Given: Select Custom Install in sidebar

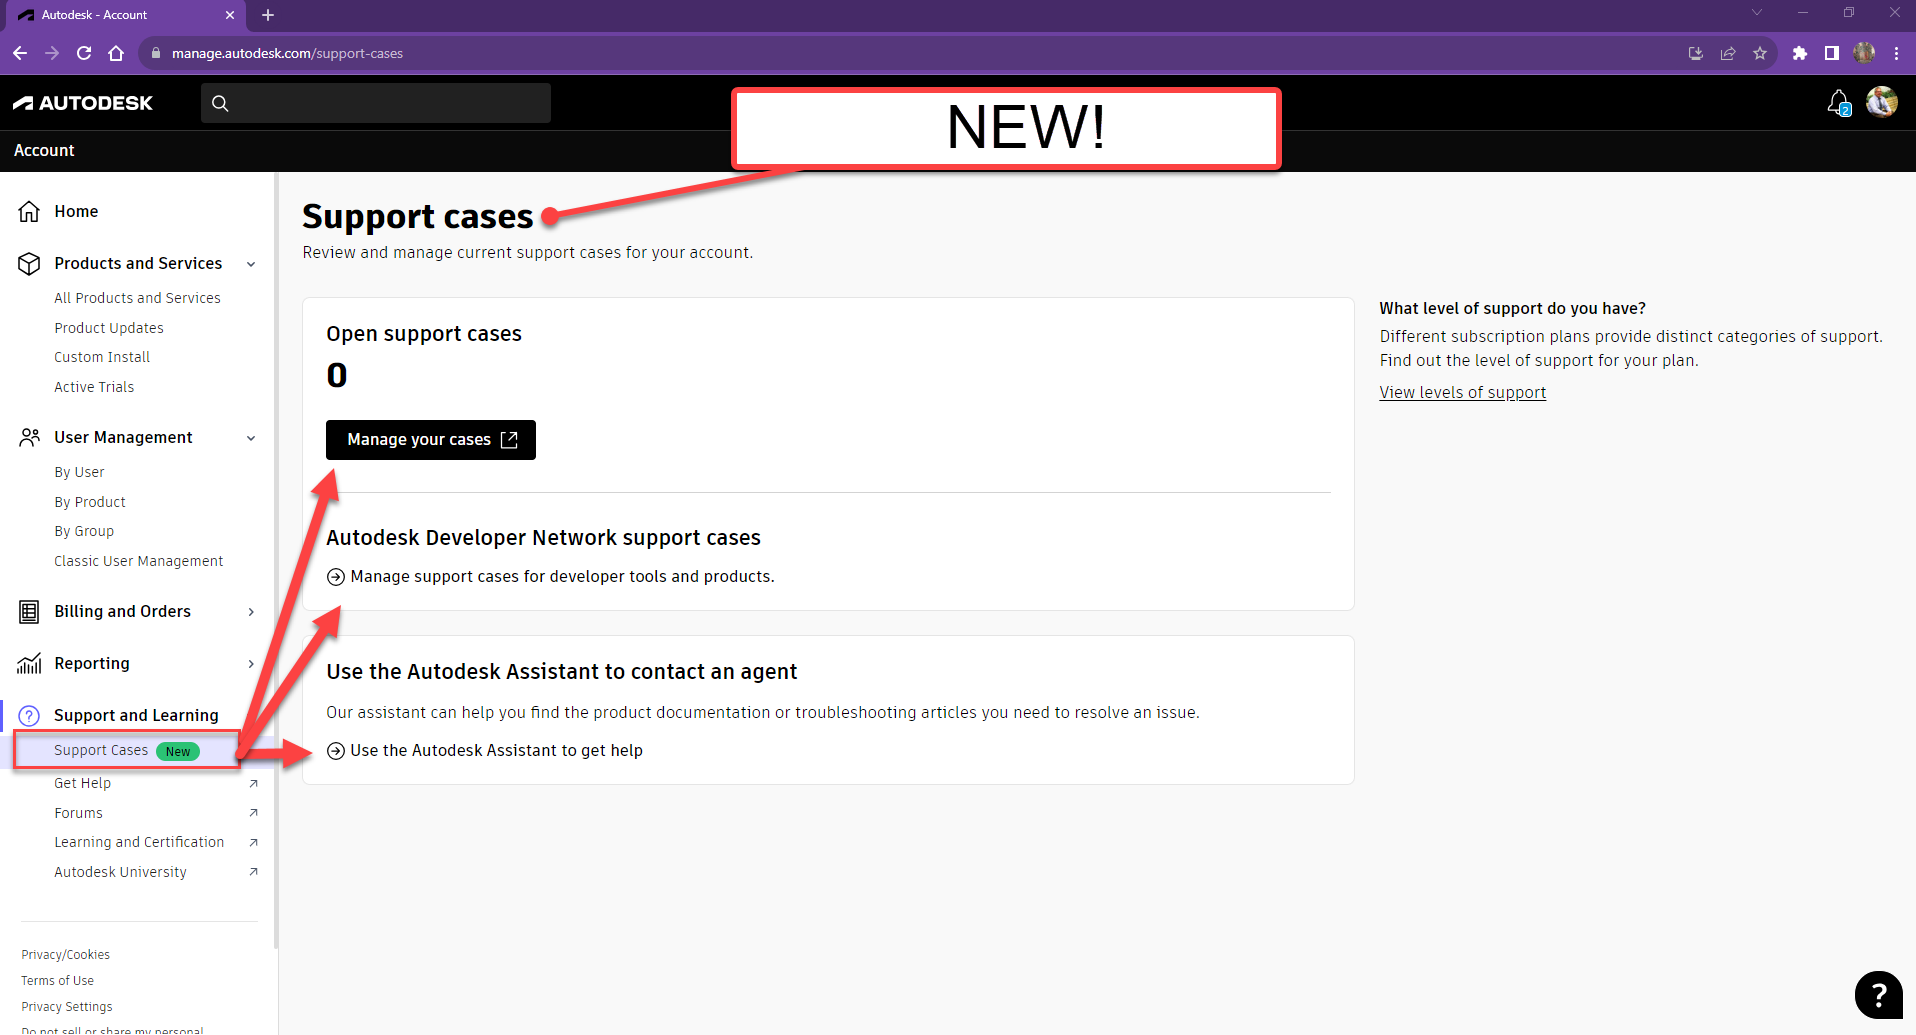Looking at the screenshot, I should coord(102,357).
